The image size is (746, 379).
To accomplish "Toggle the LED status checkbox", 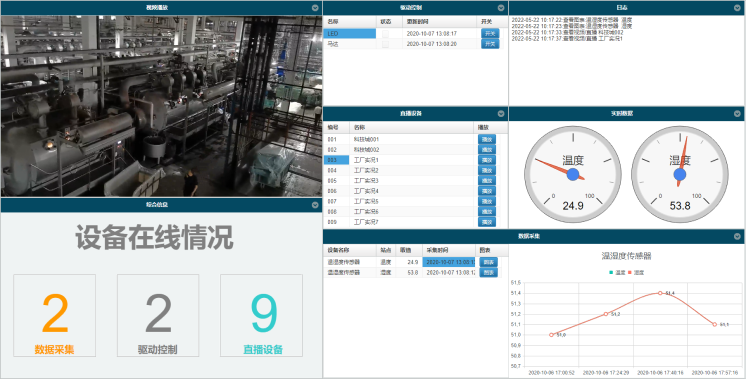I will click(385, 34).
